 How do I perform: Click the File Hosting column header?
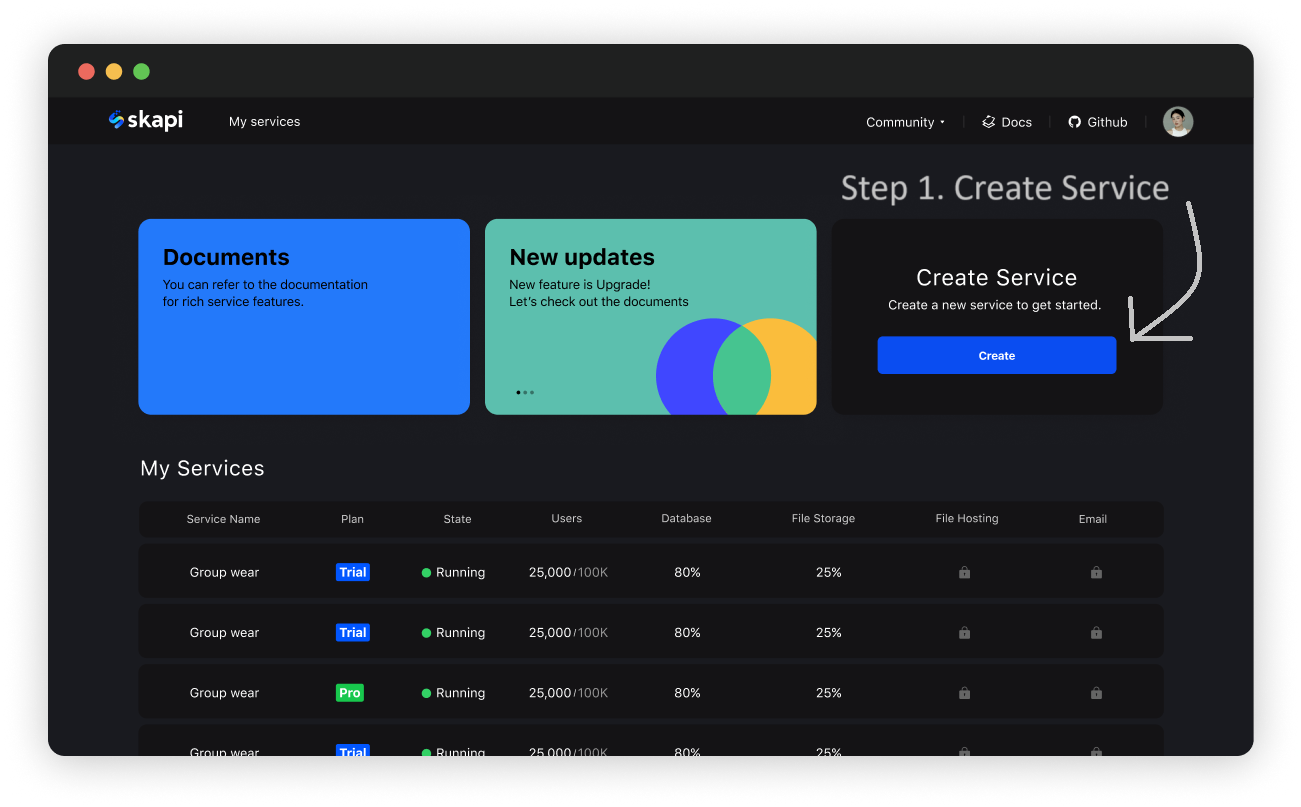(x=967, y=519)
